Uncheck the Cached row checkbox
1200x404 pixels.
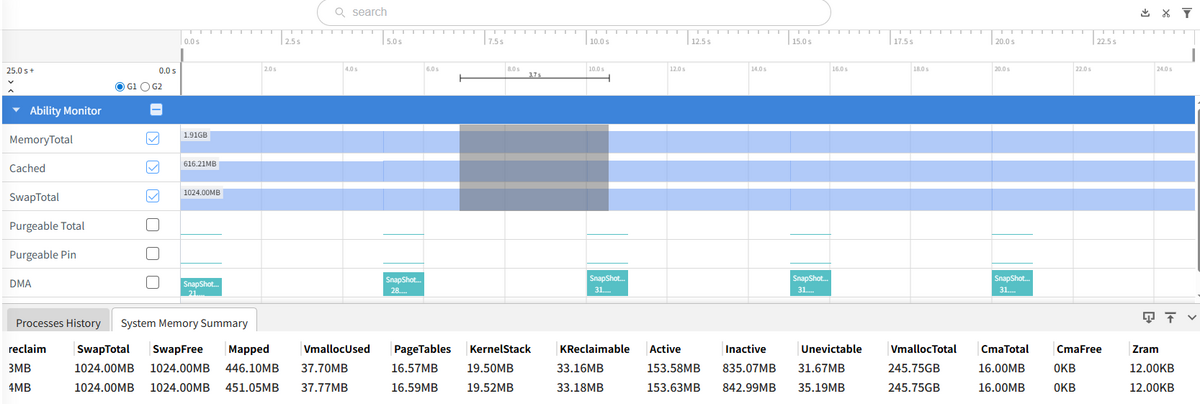153,168
